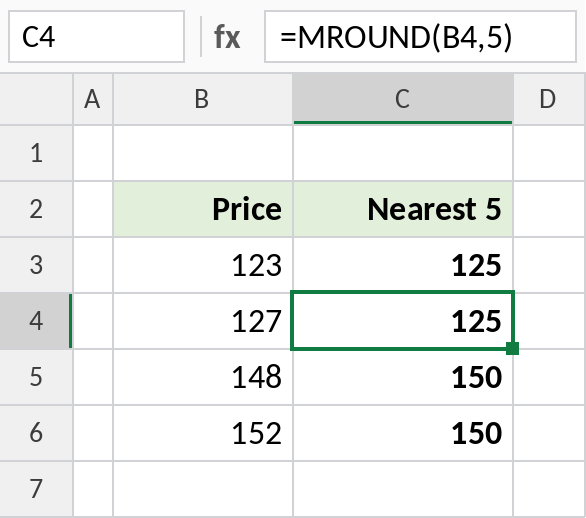Select active cell C4 with 125
Viewport: 586px width, 518px height.
point(403,321)
